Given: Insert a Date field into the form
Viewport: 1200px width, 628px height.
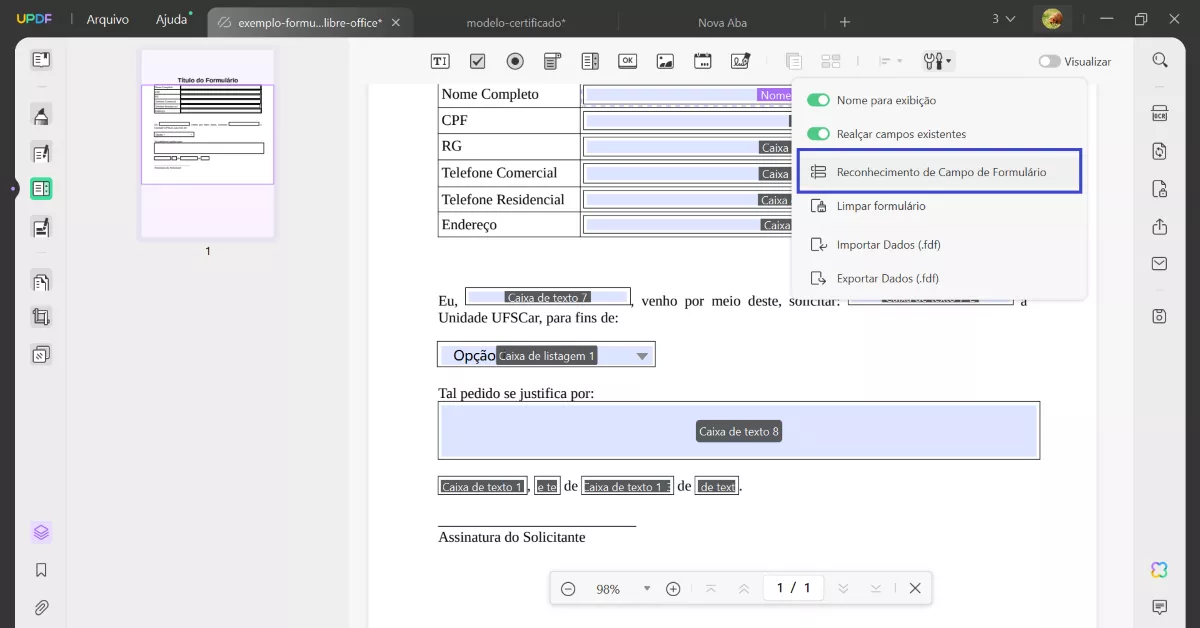Looking at the screenshot, I should coord(702,60).
